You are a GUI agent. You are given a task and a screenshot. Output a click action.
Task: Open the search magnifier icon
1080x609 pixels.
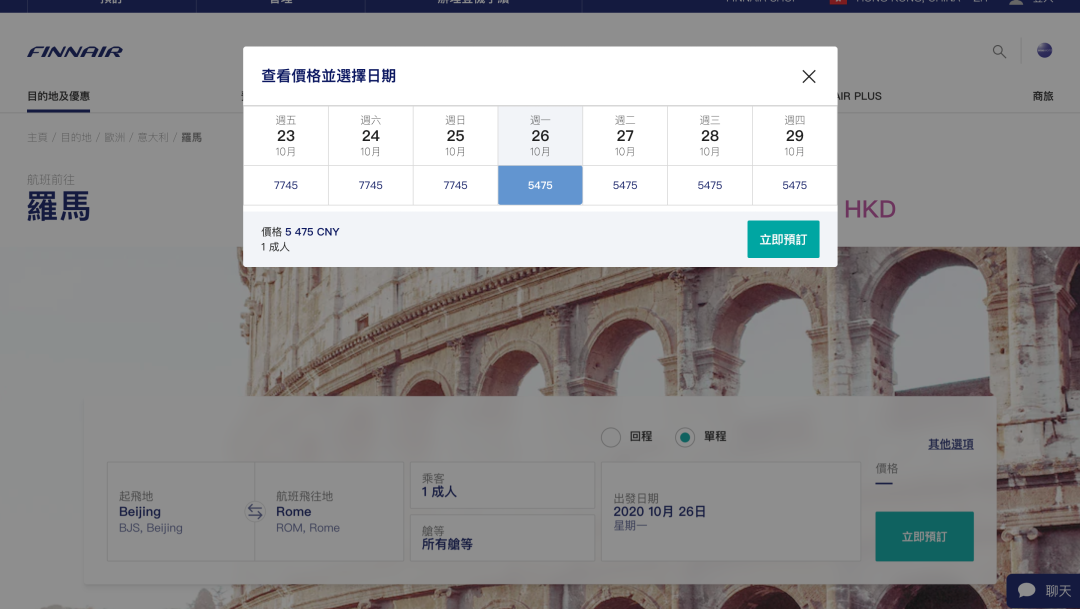999,52
